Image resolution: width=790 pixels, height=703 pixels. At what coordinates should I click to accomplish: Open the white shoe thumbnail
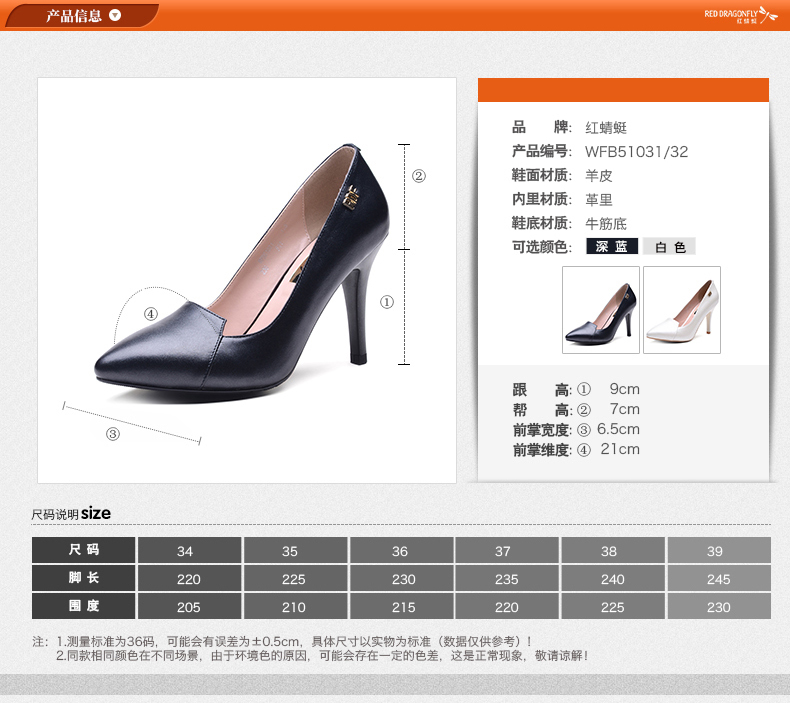click(682, 310)
